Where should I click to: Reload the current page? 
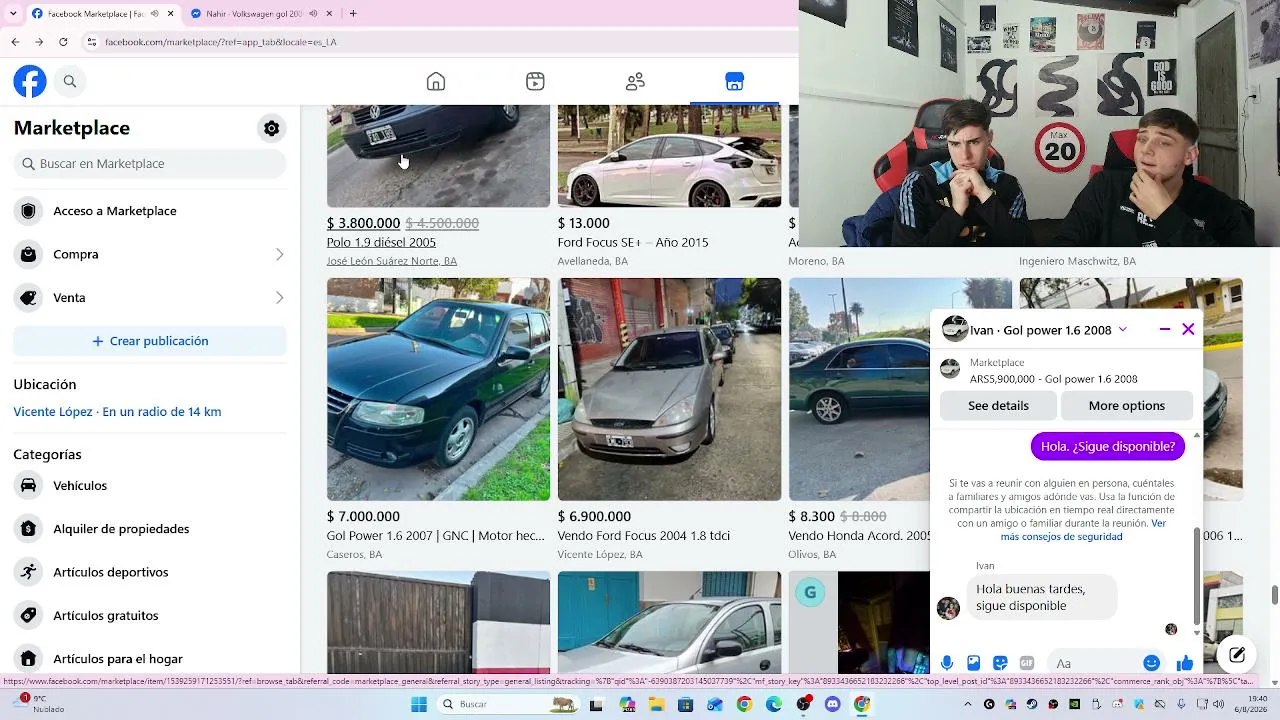point(63,42)
